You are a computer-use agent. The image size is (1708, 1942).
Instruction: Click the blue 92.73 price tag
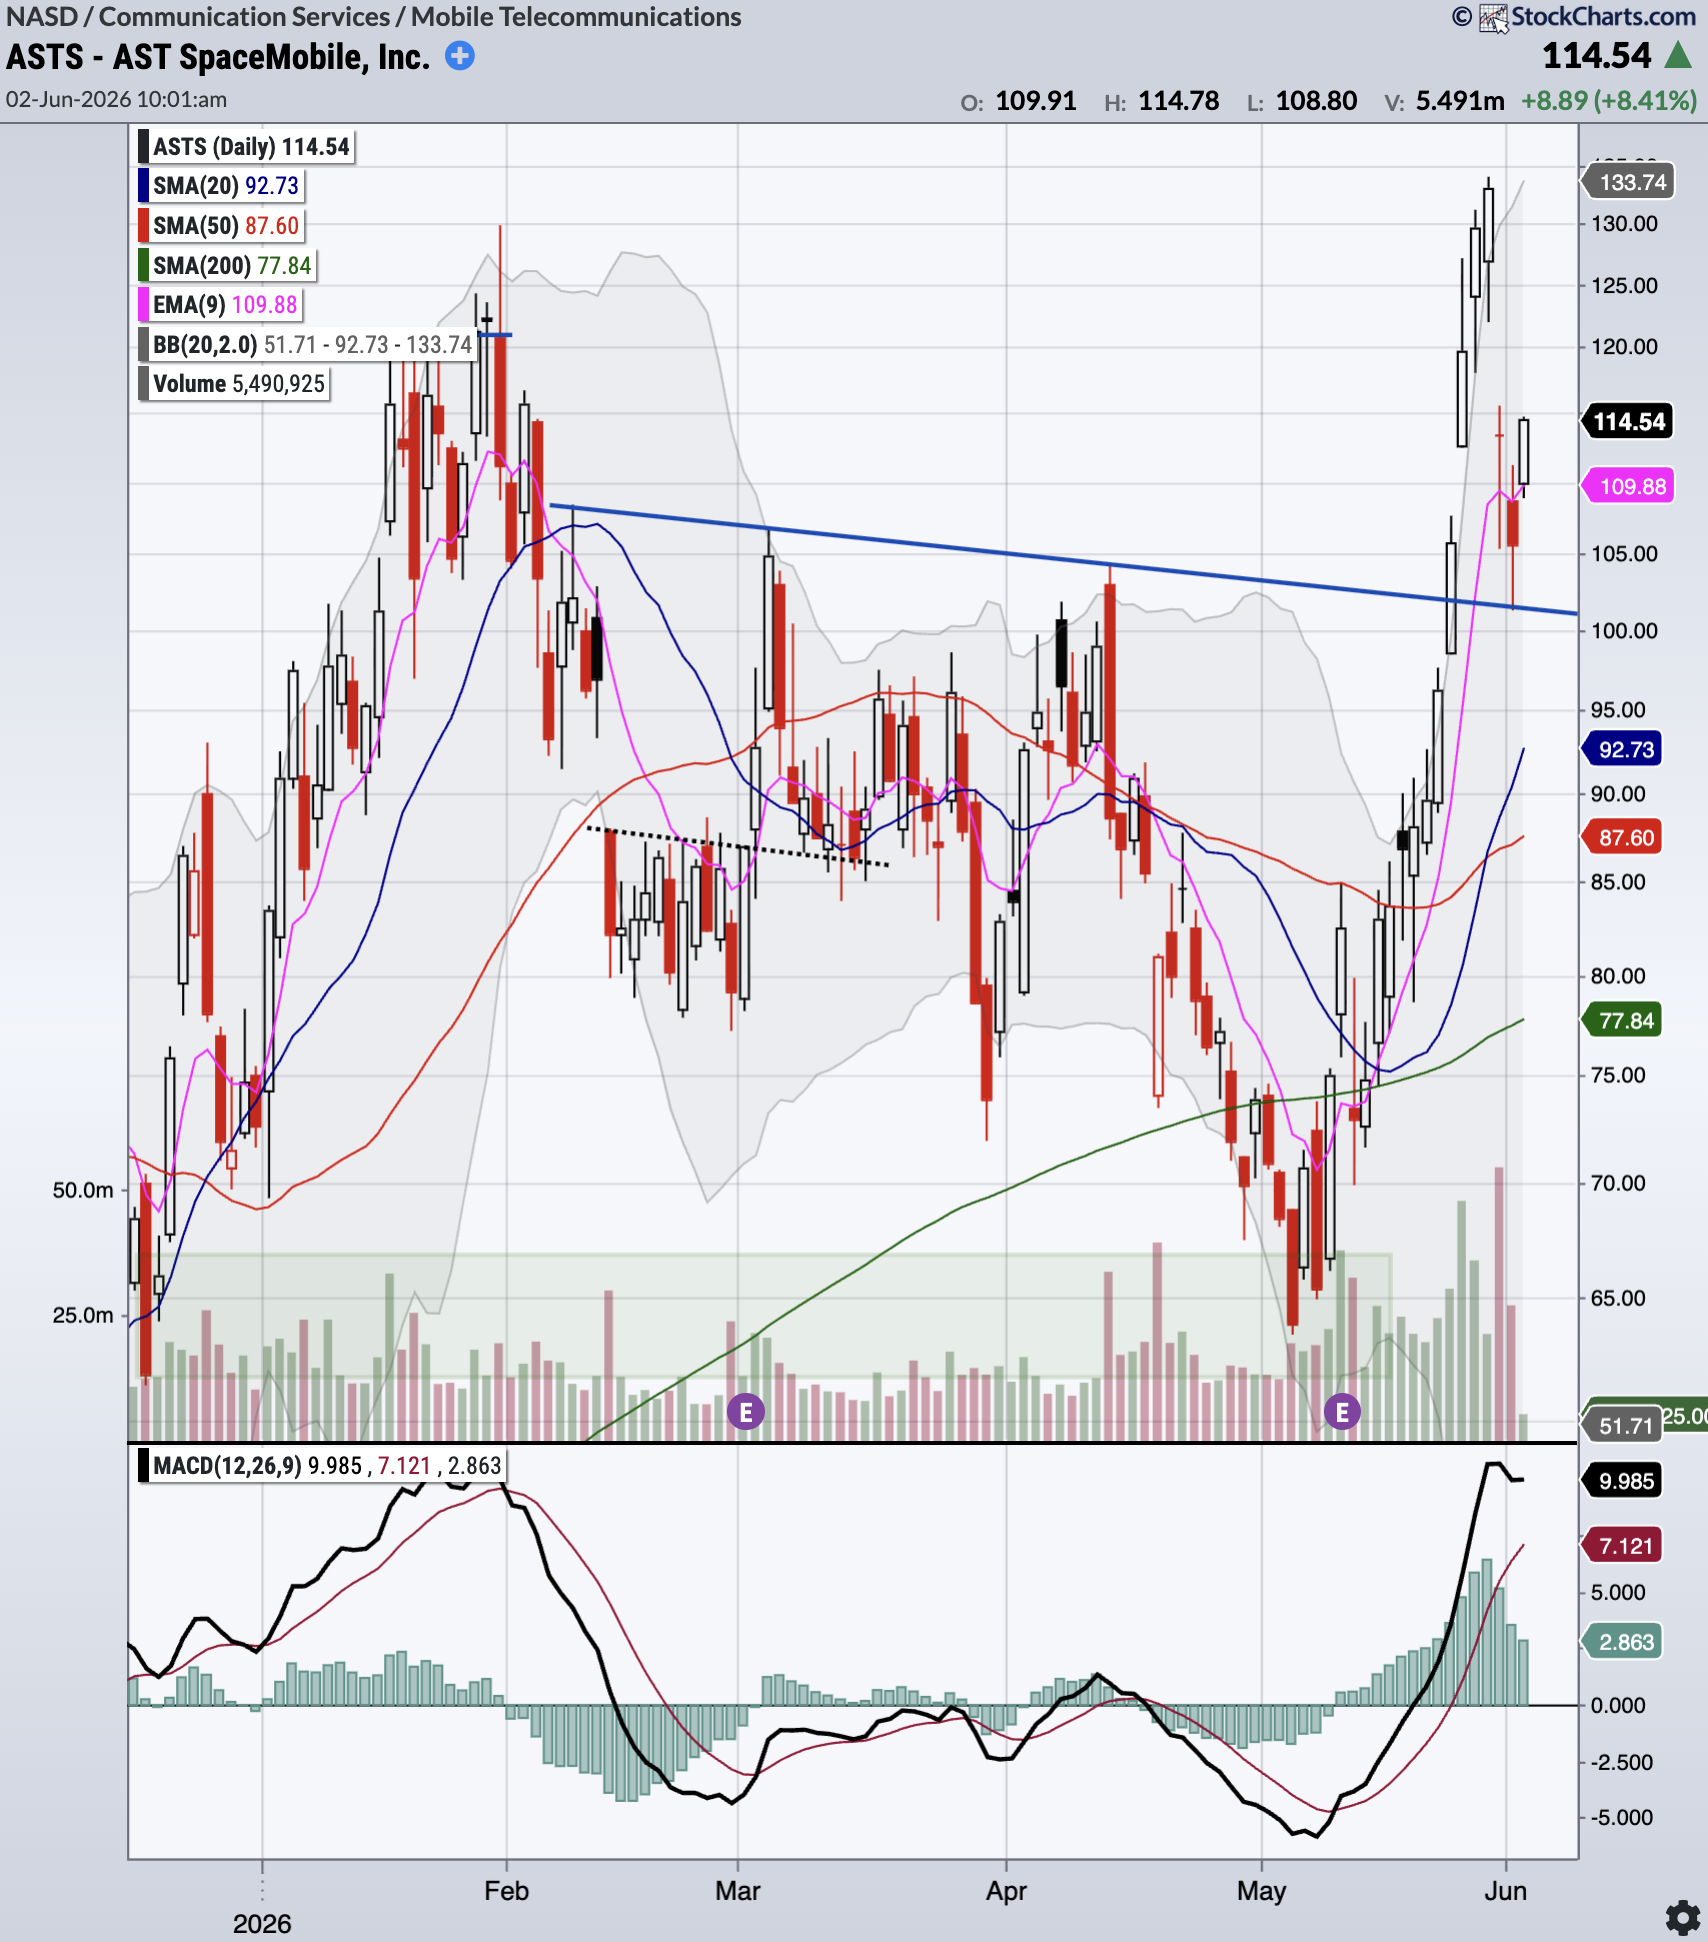pos(1622,749)
